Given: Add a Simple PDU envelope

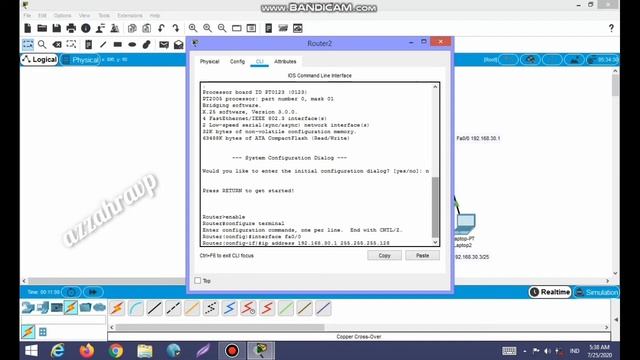Looking at the screenshot, I should point(164,44).
